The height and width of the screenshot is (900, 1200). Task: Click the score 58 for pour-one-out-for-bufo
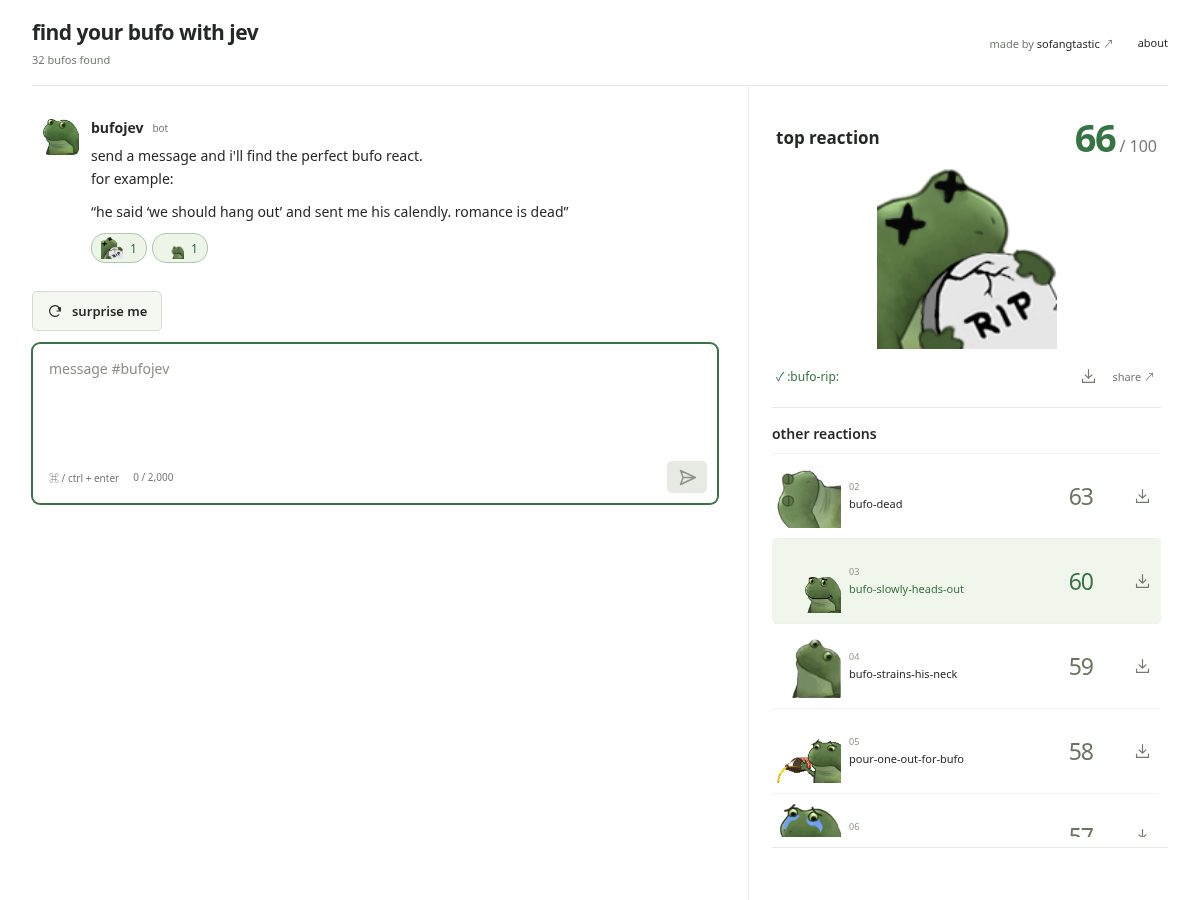coord(1081,751)
